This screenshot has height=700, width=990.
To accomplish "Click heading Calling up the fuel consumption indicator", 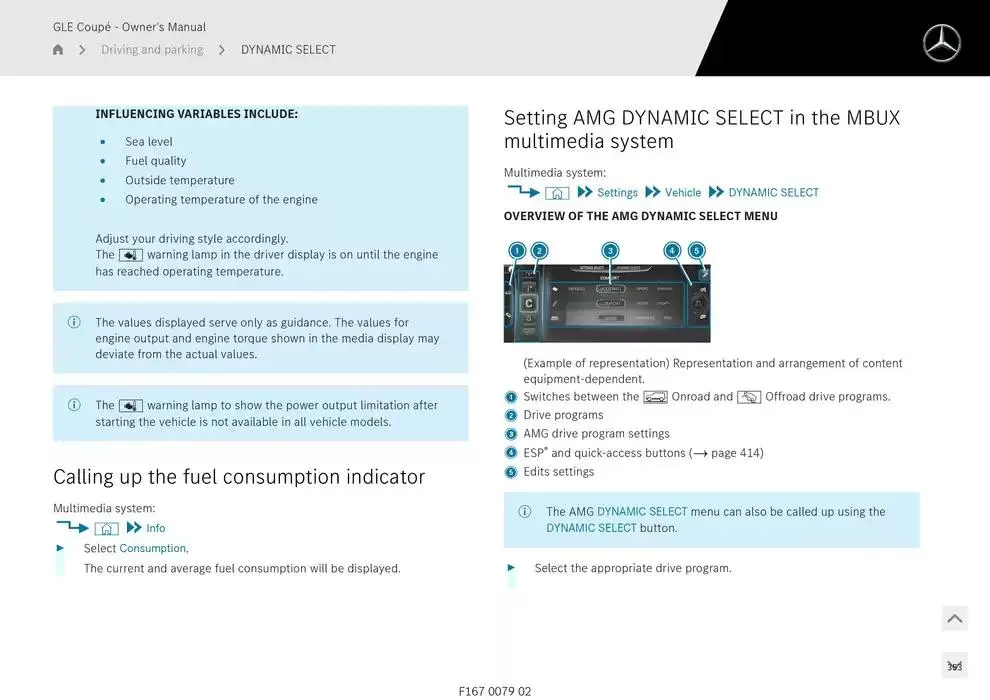I will tap(239, 477).
